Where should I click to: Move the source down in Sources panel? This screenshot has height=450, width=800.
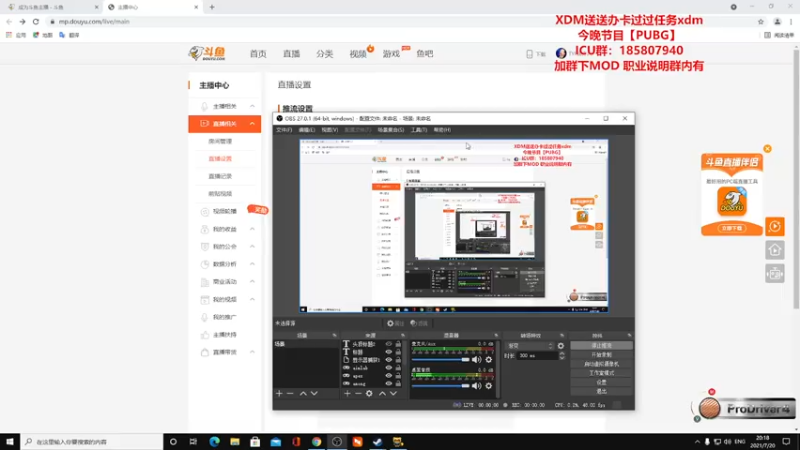pyautogui.click(x=393, y=393)
